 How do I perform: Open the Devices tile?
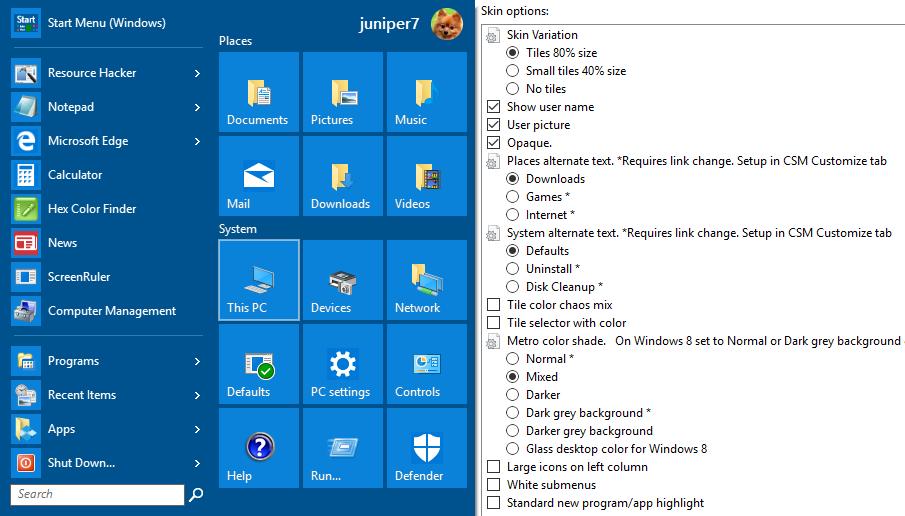343,280
